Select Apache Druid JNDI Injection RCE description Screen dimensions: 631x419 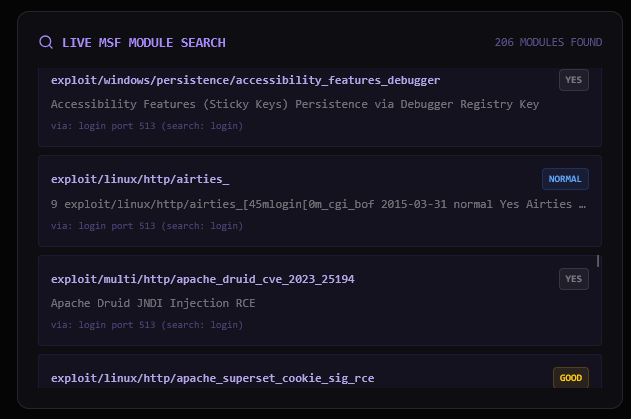tap(153, 303)
